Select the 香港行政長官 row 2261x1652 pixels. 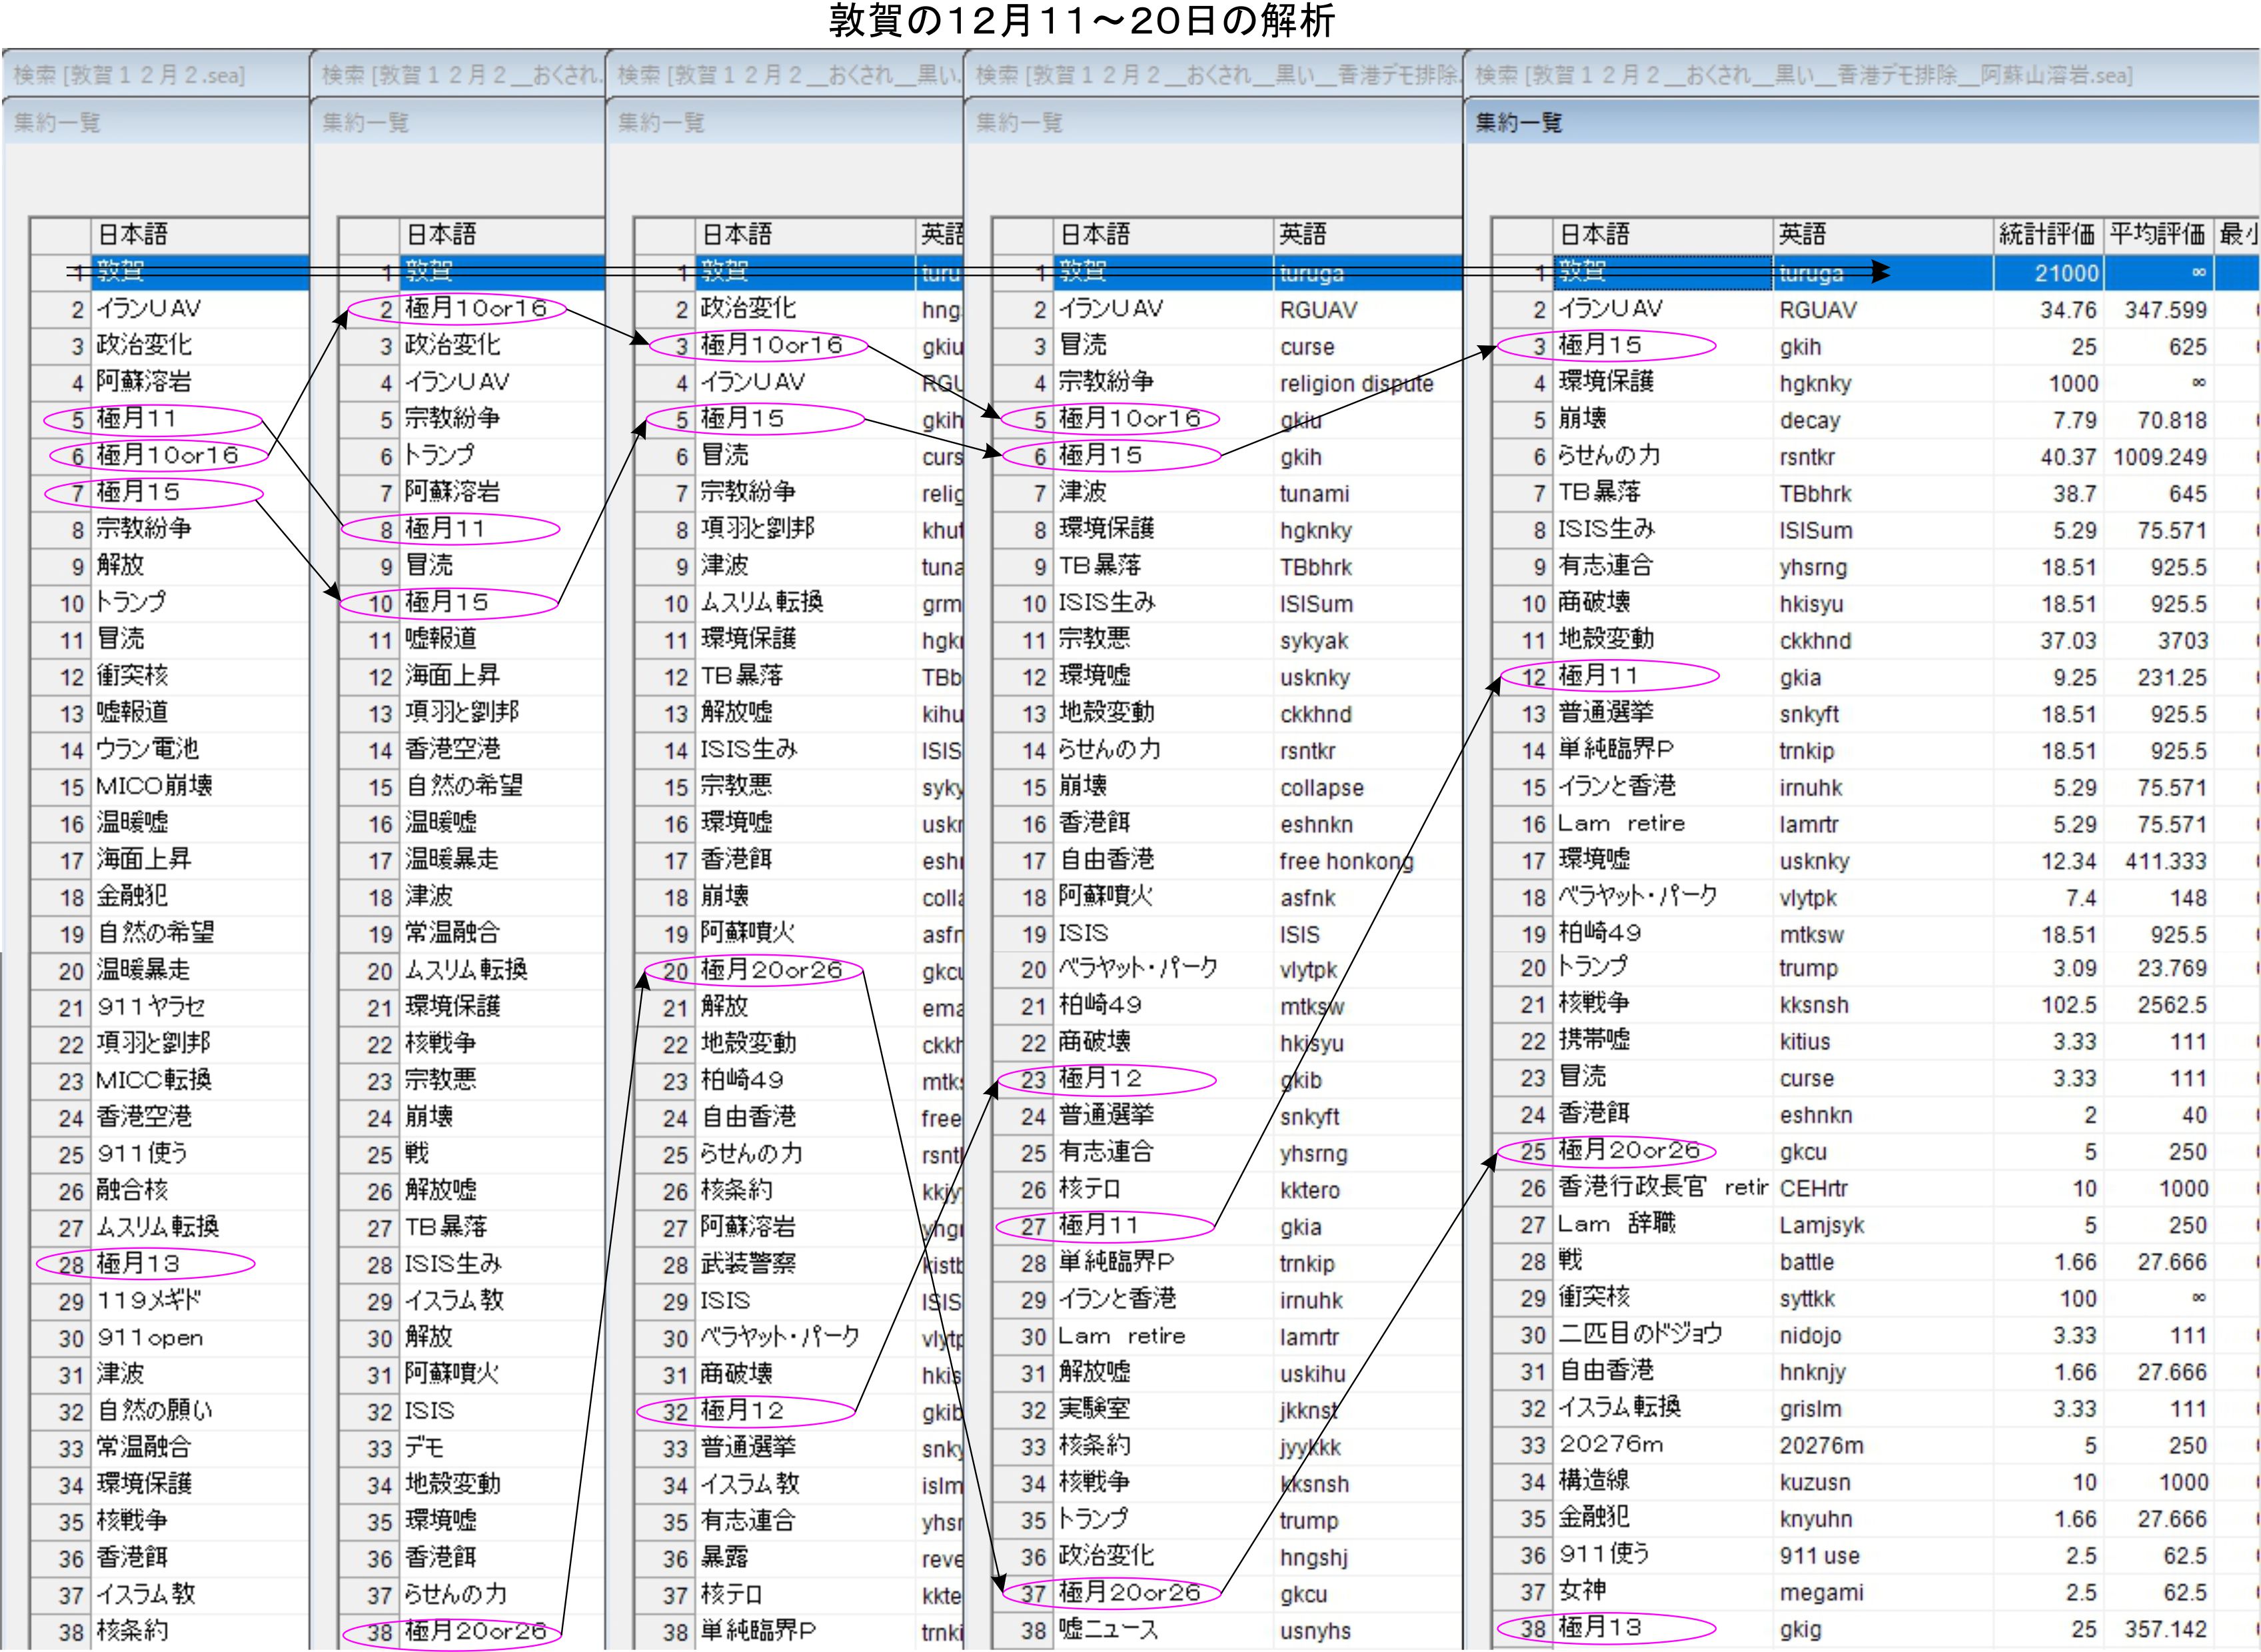(x=1632, y=1187)
